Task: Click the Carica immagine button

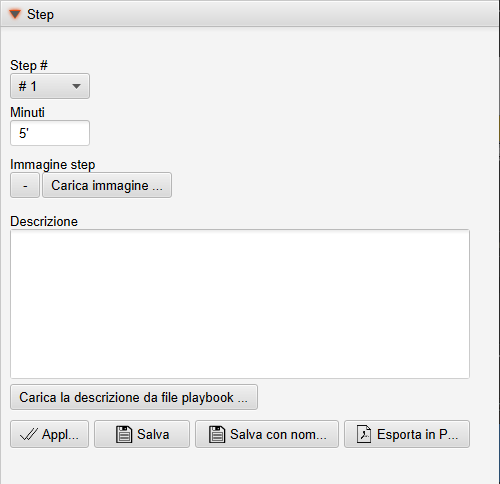Action: [107, 185]
